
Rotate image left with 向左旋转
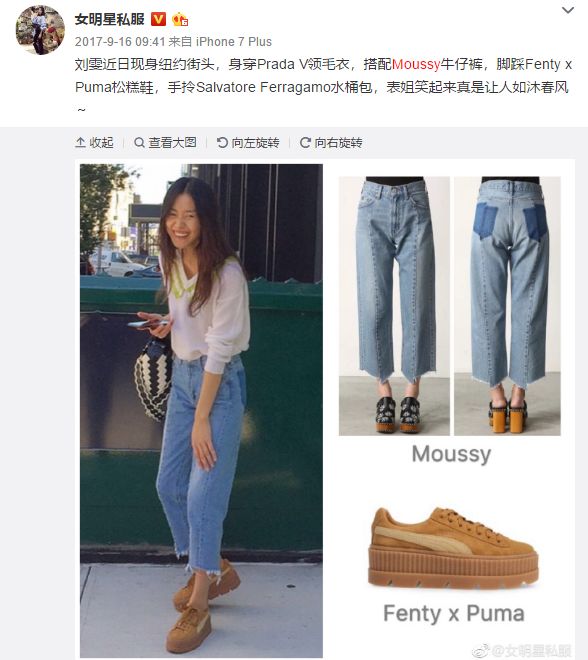click(248, 143)
